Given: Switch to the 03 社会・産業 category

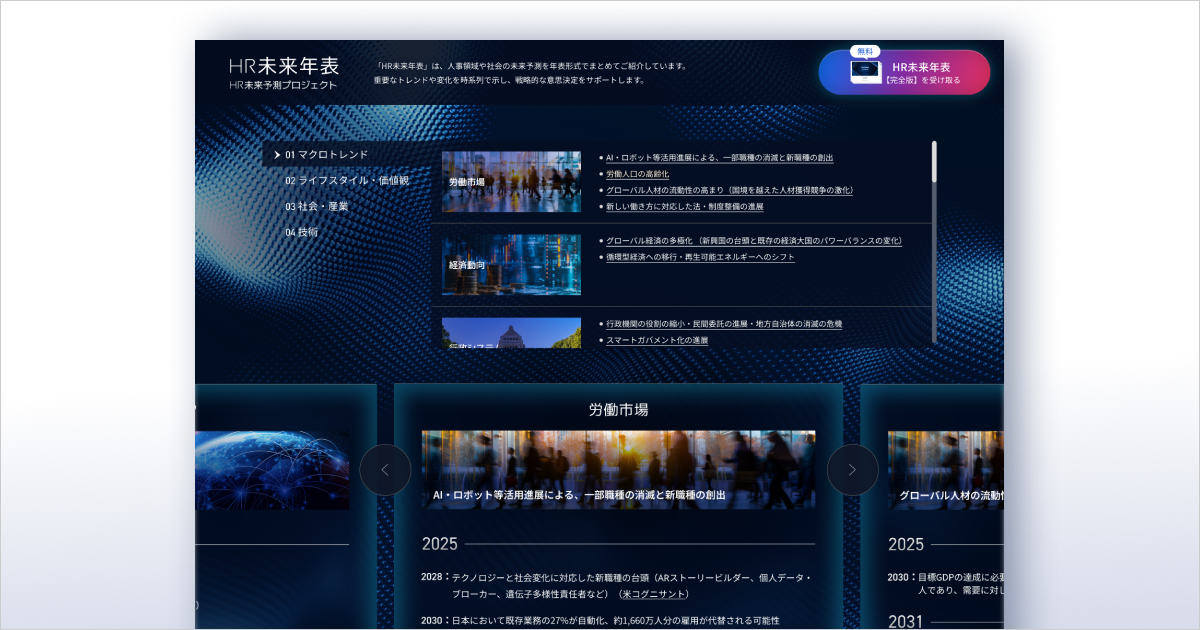Looking at the screenshot, I should [316, 207].
